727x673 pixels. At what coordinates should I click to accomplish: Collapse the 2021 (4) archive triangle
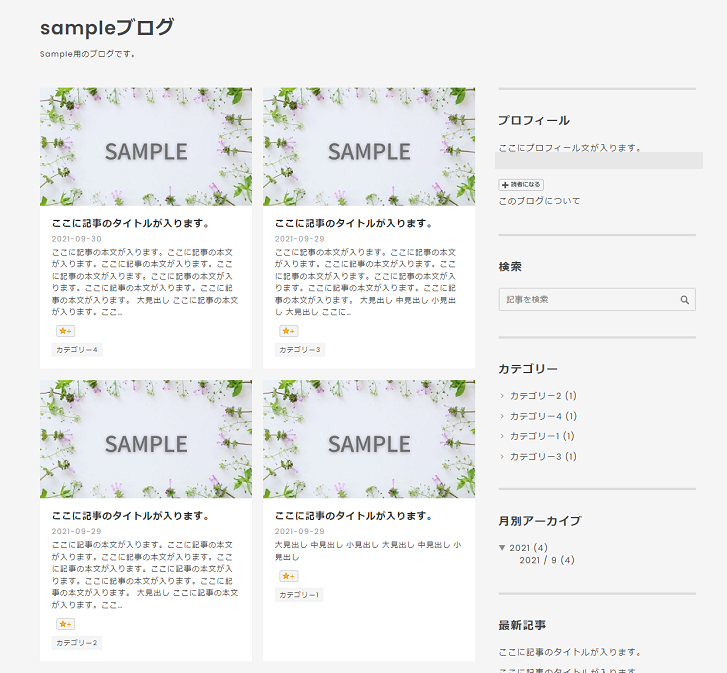pyautogui.click(x=502, y=547)
